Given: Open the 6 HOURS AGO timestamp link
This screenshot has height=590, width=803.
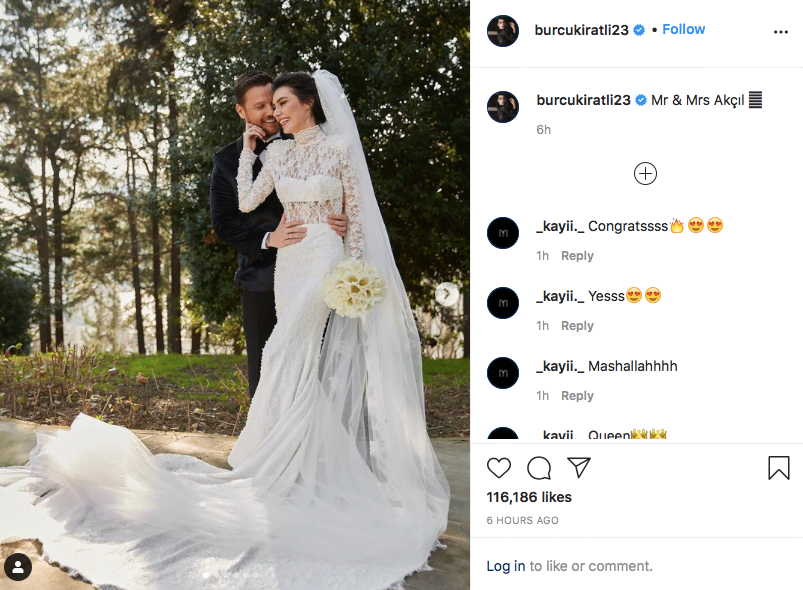Looking at the screenshot, I should point(522,520).
